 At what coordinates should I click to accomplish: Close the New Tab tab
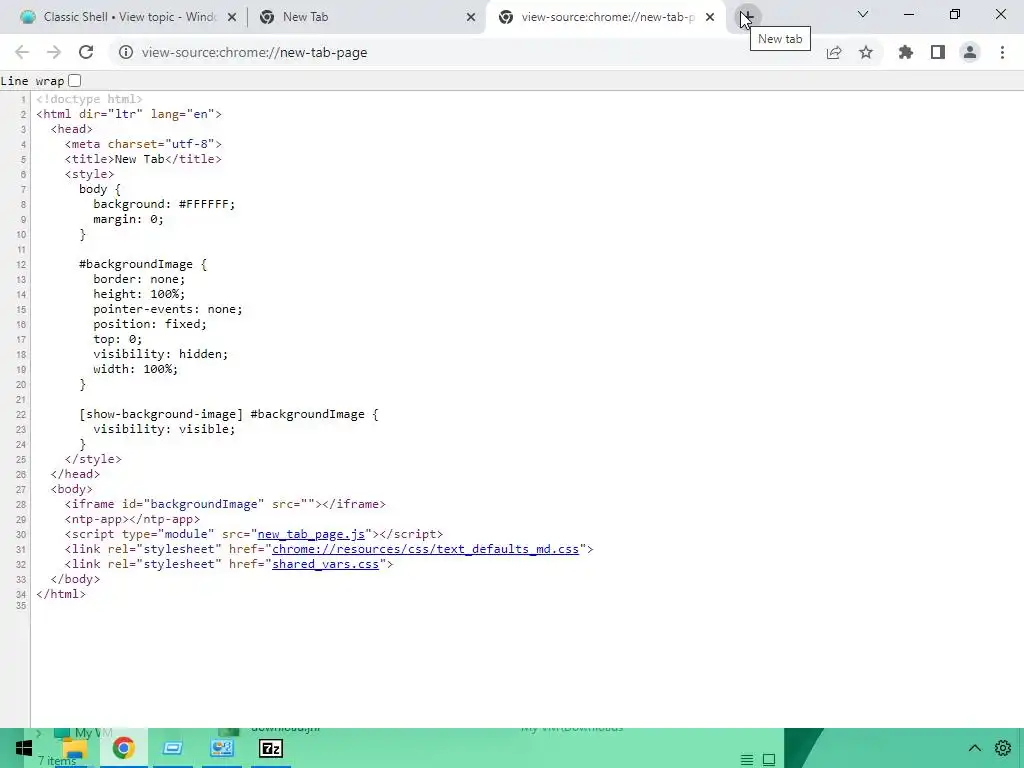(471, 17)
